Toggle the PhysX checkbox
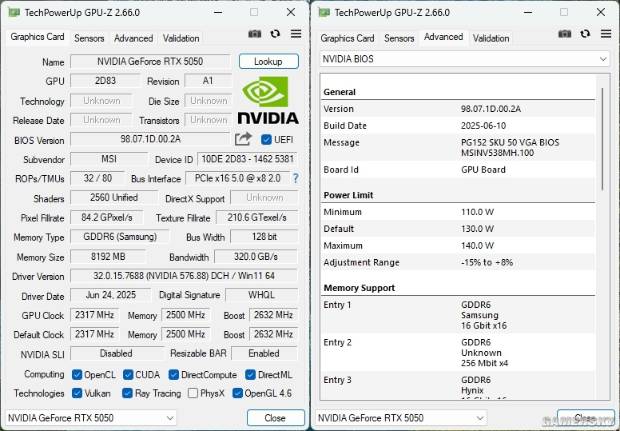Viewport: 620px width, 431px height. (x=193, y=393)
